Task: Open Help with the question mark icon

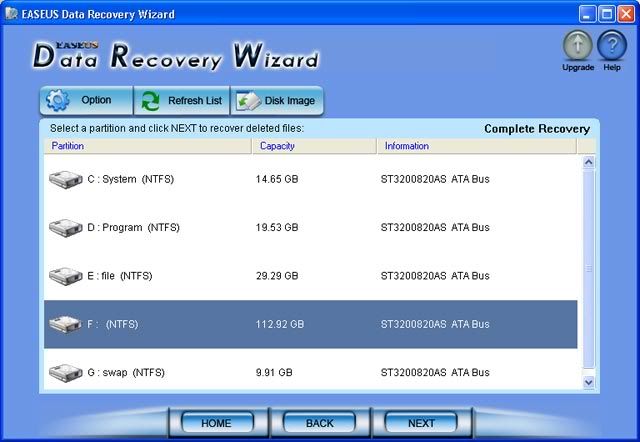Action: [612, 46]
